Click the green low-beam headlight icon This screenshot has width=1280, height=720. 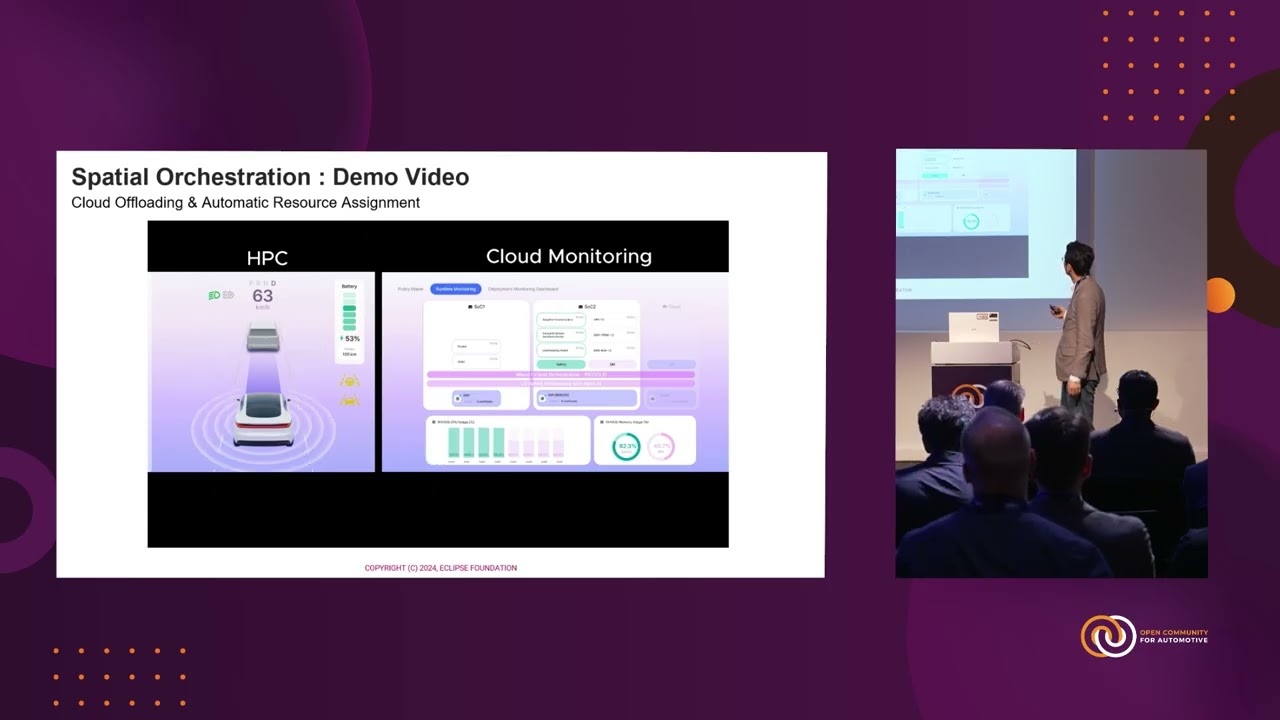pyautogui.click(x=214, y=295)
